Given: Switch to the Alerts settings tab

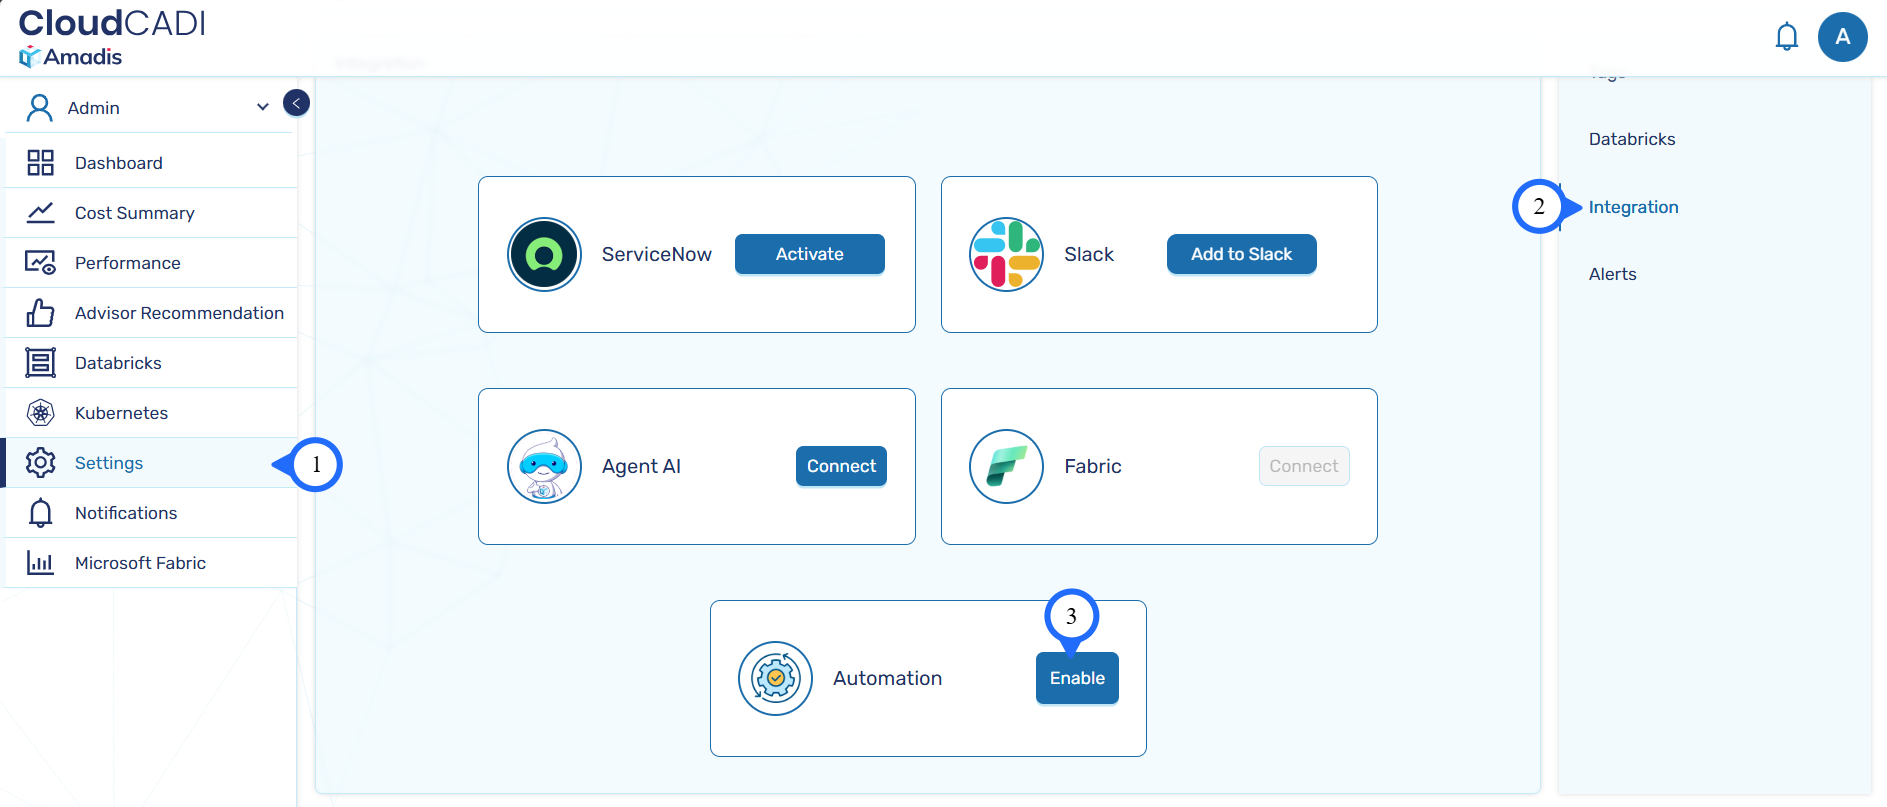Looking at the screenshot, I should click(x=1612, y=274).
